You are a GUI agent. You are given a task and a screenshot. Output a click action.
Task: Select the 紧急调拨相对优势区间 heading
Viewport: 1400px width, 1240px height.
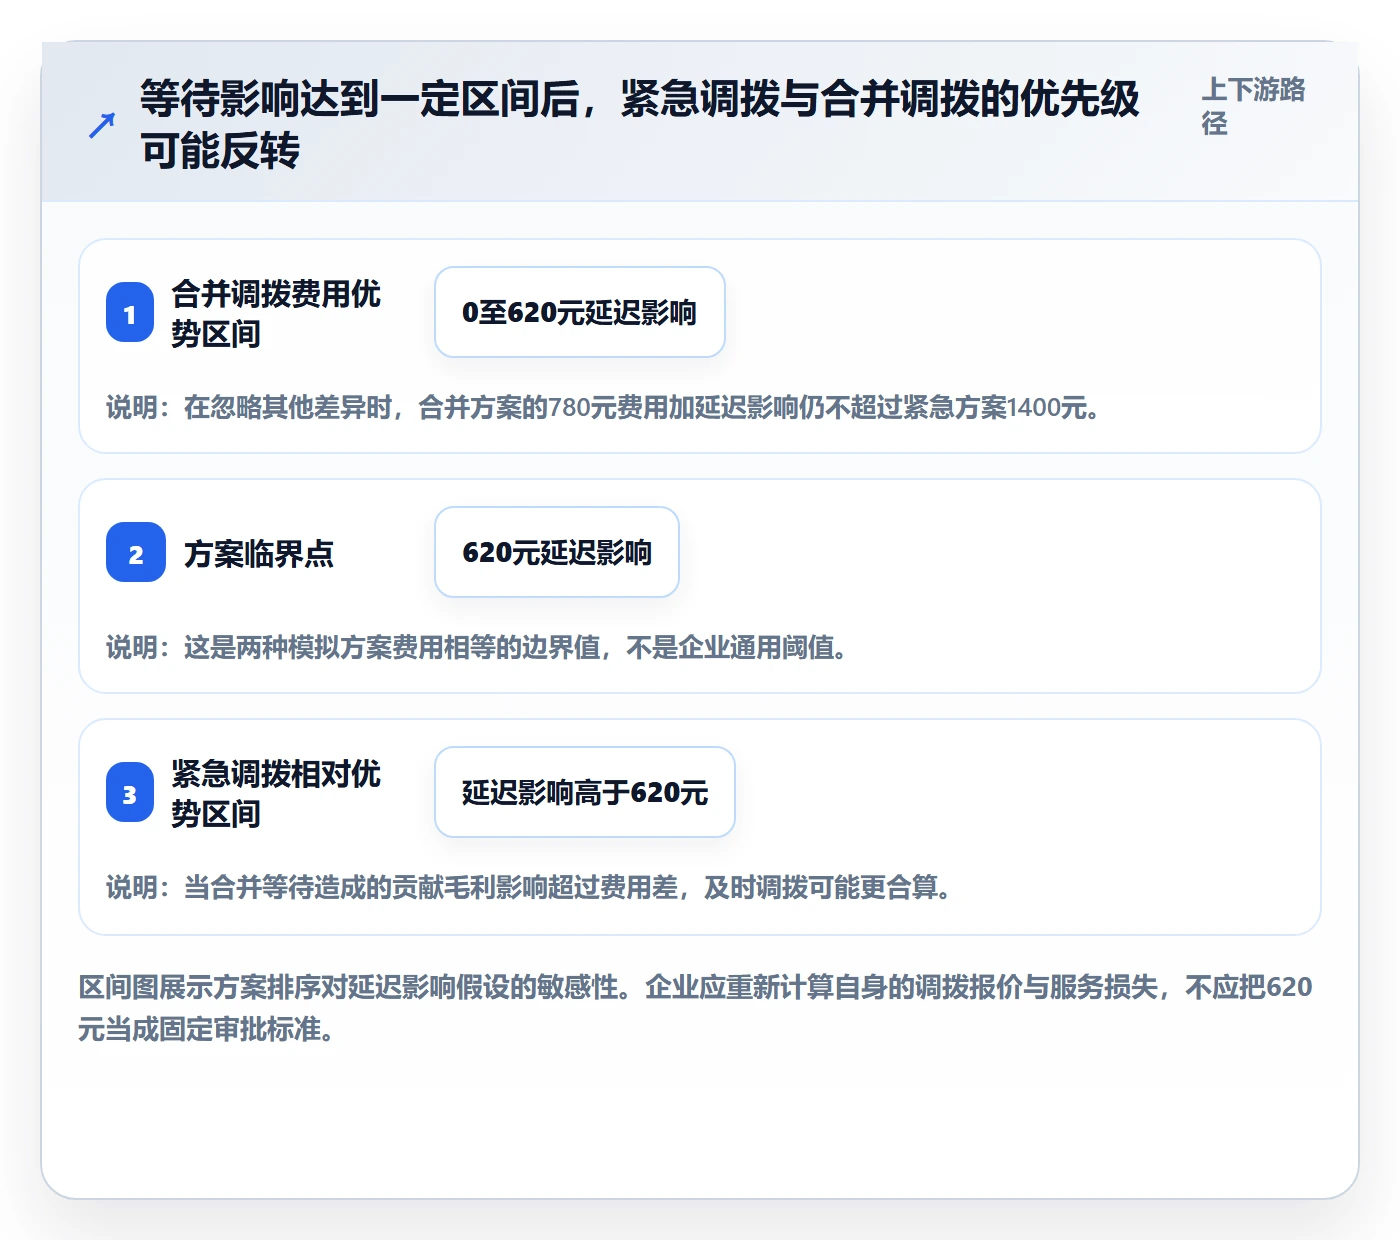click(x=276, y=793)
